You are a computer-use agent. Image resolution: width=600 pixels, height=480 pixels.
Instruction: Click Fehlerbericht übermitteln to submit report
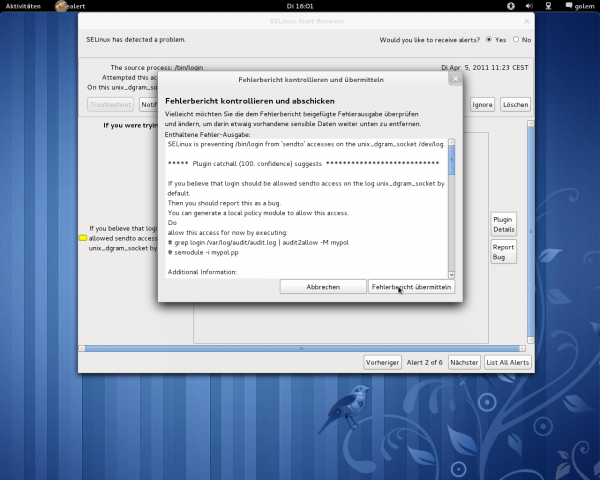(x=411, y=287)
